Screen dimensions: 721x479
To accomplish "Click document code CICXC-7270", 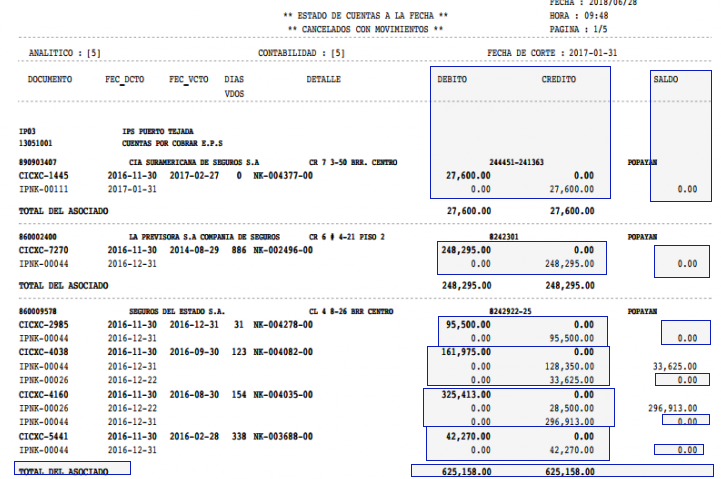I will click(43, 250).
